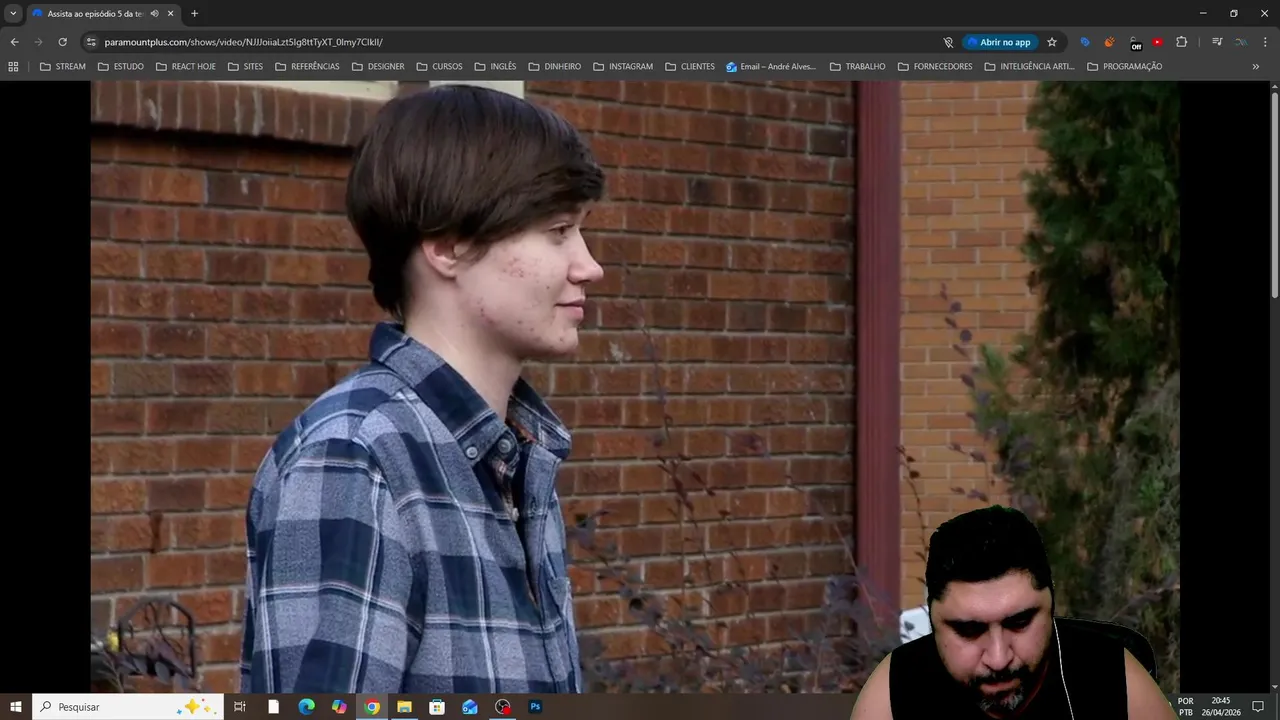
Task: Click the taskbar 'Pesquisar' search box
Action: (x=126, y=707)
